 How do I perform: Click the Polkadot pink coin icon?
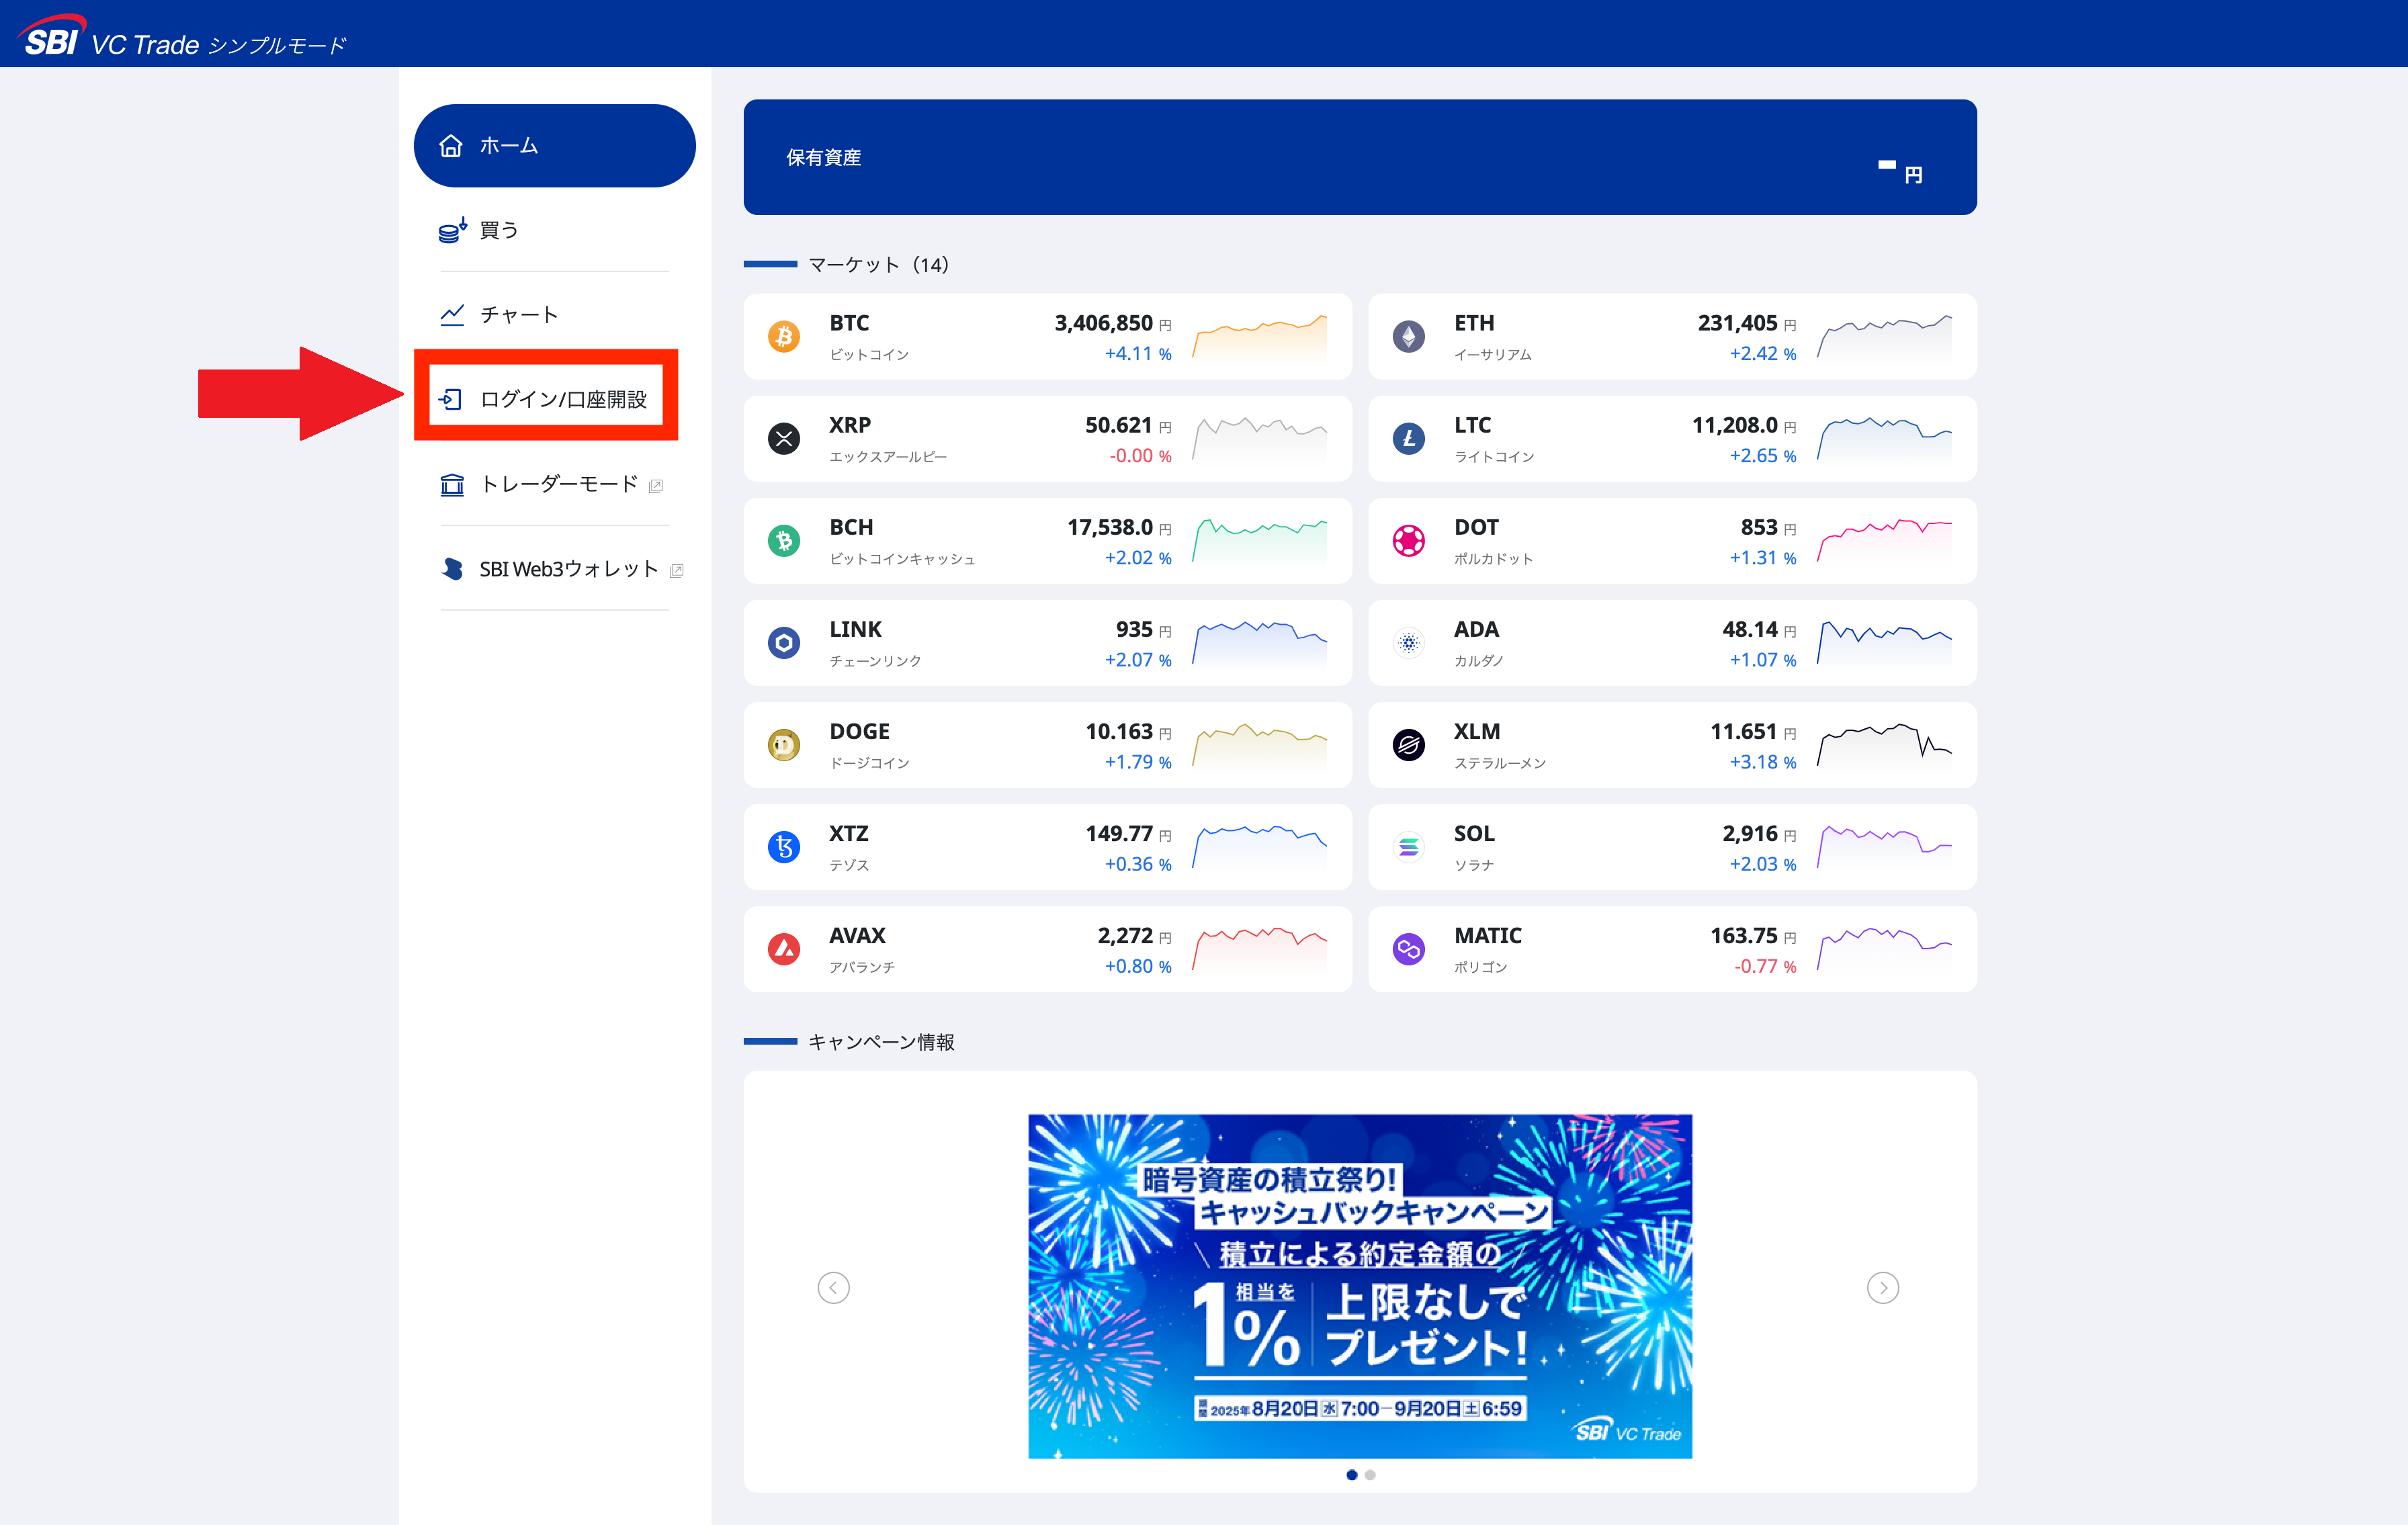point(1408,541)
